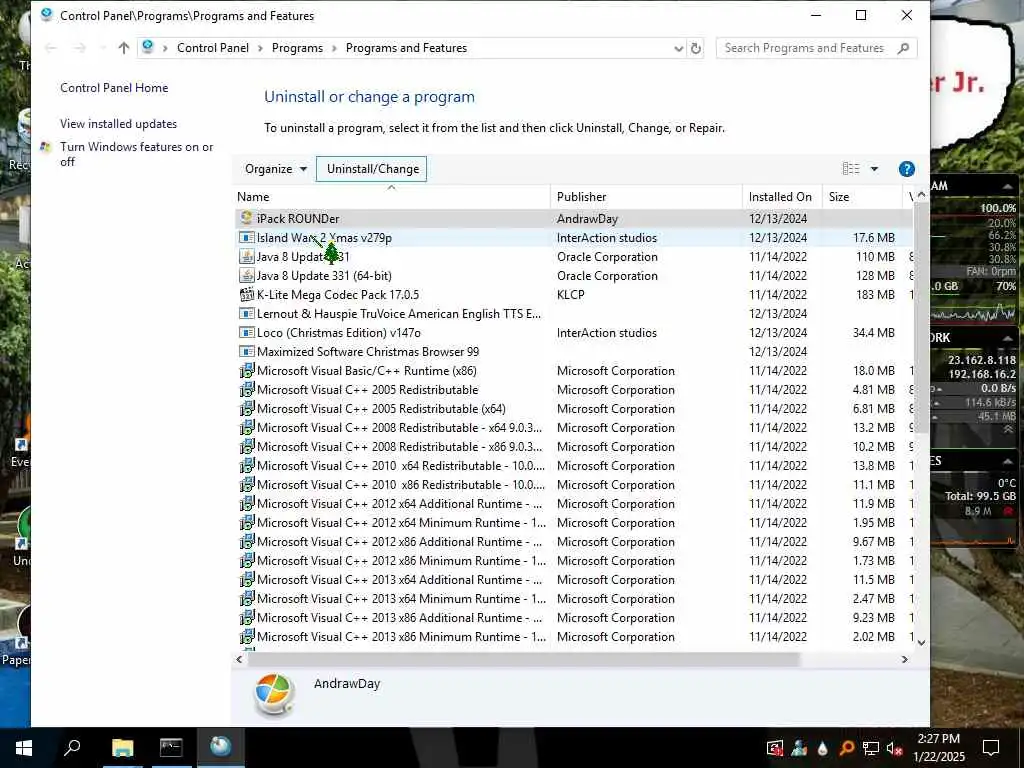Click the list's scroll up arrow
This screenshot has width=1024, height=768.
(x=921, y=195)
